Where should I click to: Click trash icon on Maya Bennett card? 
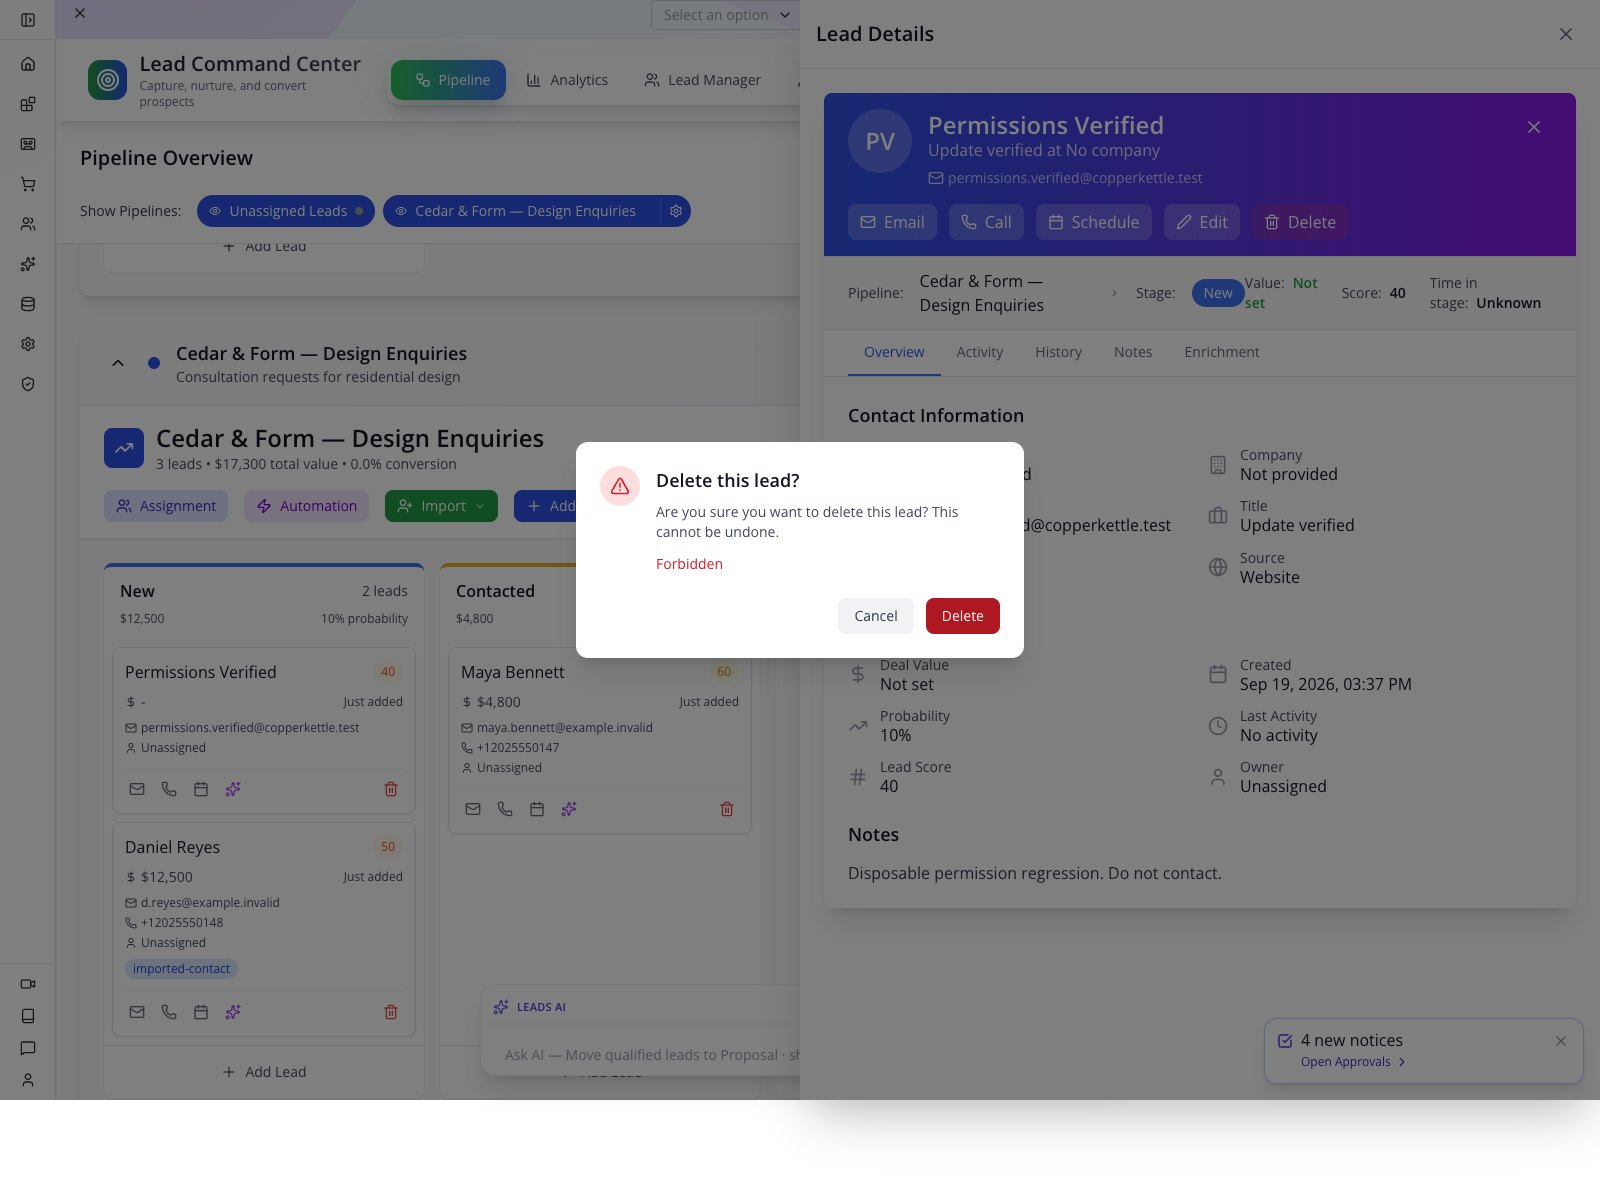pos(727,809)
